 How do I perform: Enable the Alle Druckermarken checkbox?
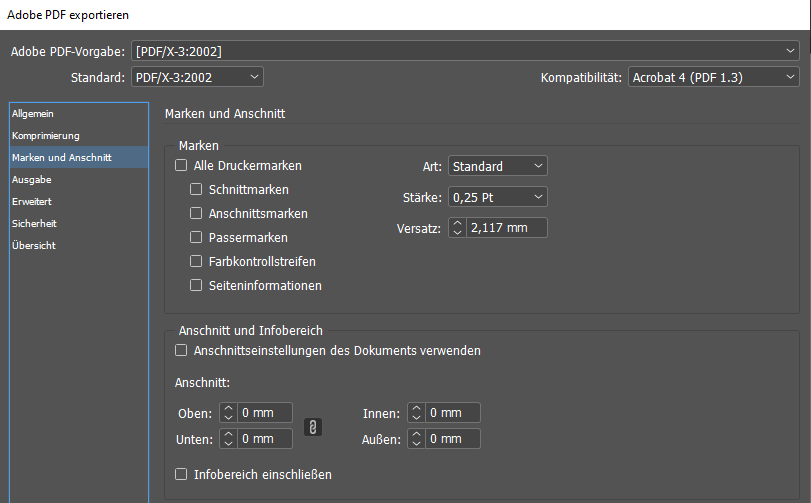(181, 166)
